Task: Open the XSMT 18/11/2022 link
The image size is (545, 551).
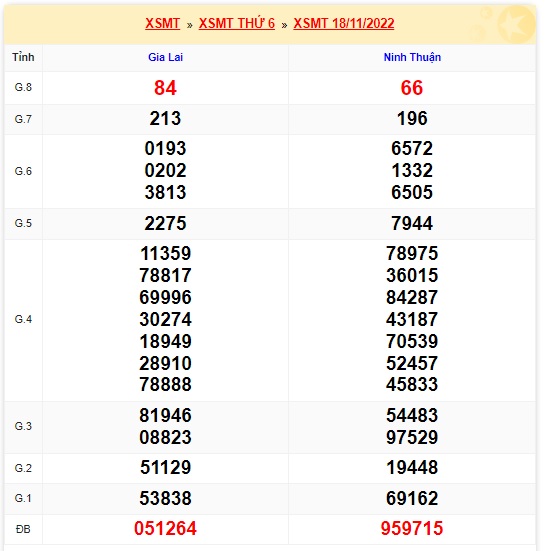Action: [344, 24]
